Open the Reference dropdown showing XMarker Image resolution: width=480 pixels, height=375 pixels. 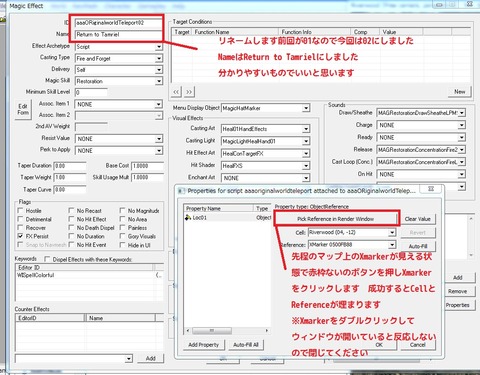coord(392,245)
